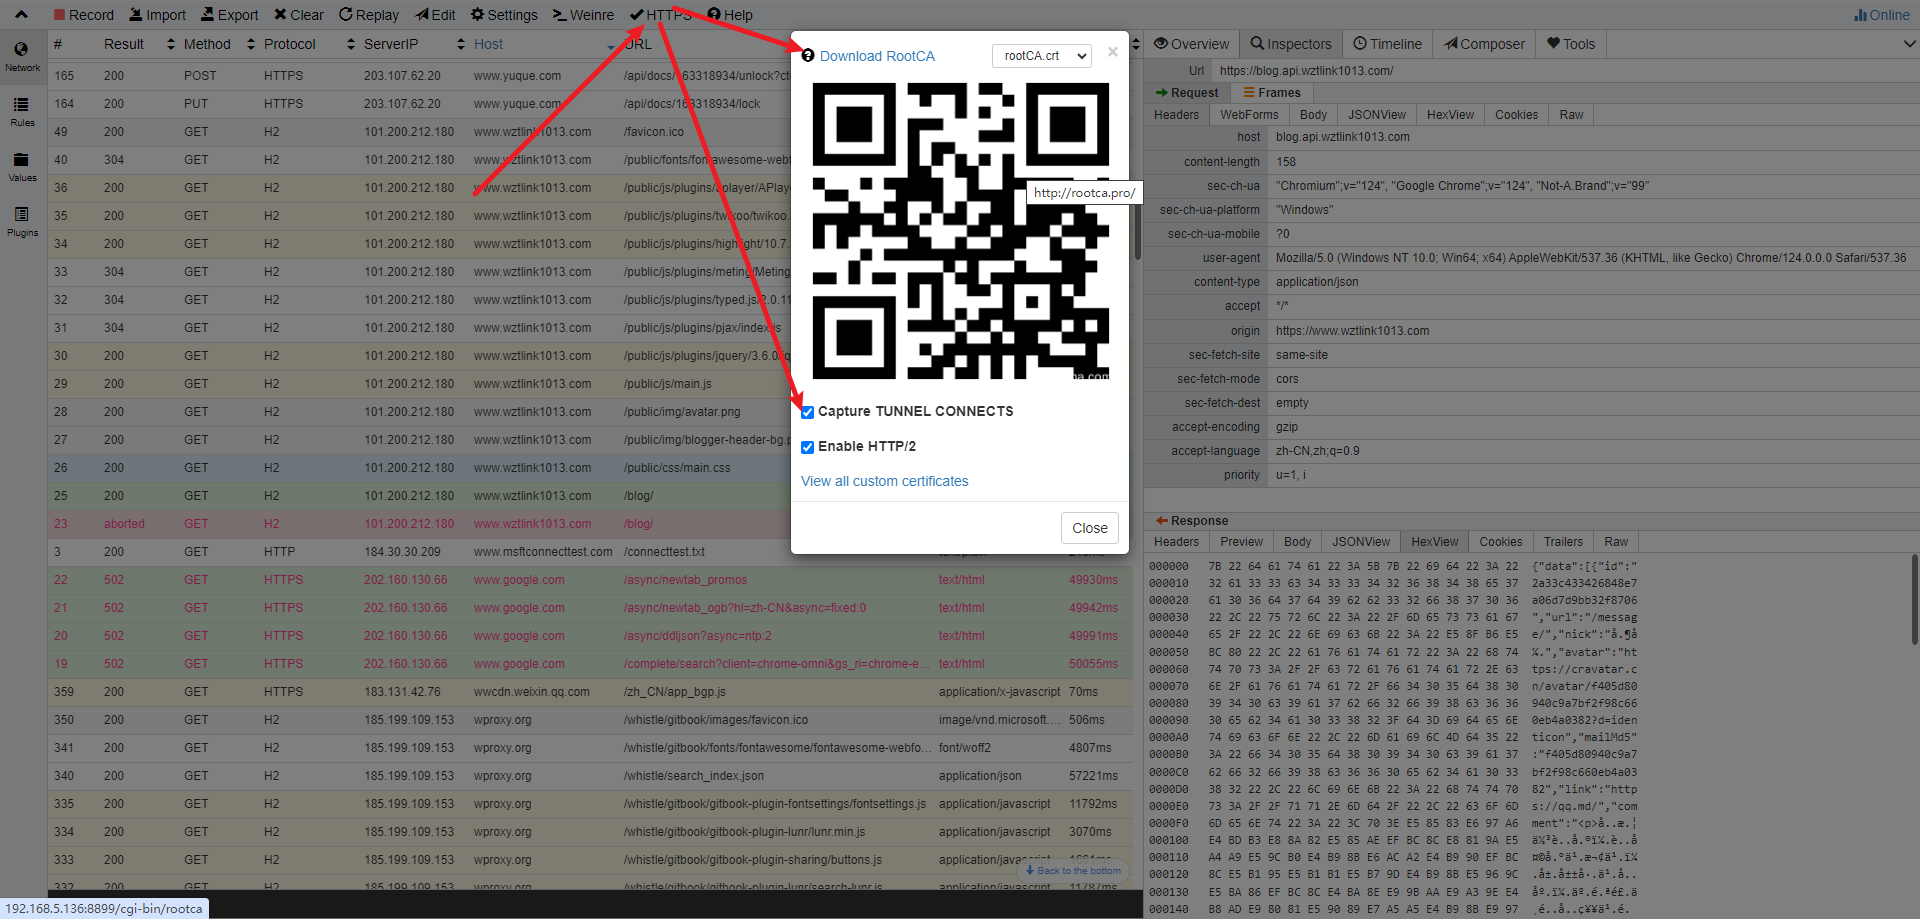Viewport: 1920px width, 919px height.
Task: Switch to the Inspectors tab
Action: tap(1291, 44)
